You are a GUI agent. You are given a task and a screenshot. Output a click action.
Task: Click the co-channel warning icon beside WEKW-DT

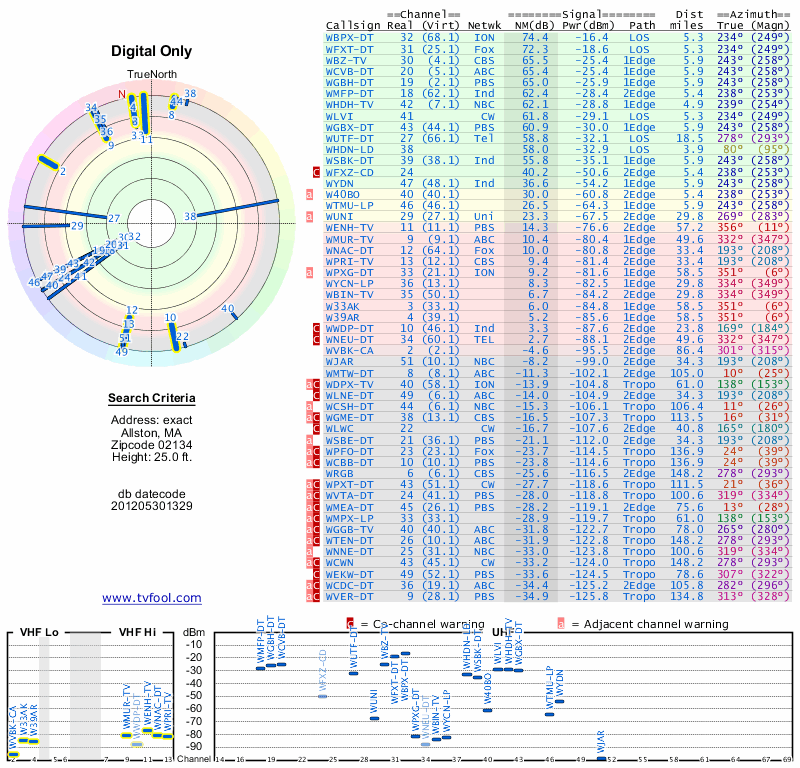[316, 575]
